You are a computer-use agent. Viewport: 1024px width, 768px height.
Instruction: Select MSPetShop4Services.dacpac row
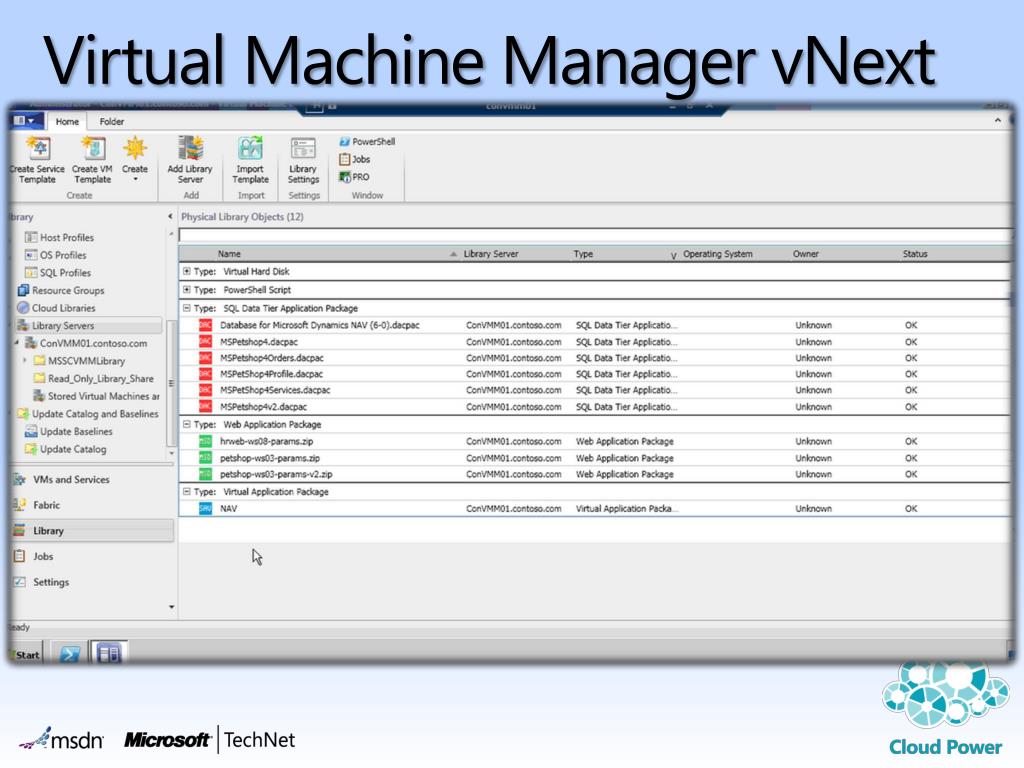594,390
